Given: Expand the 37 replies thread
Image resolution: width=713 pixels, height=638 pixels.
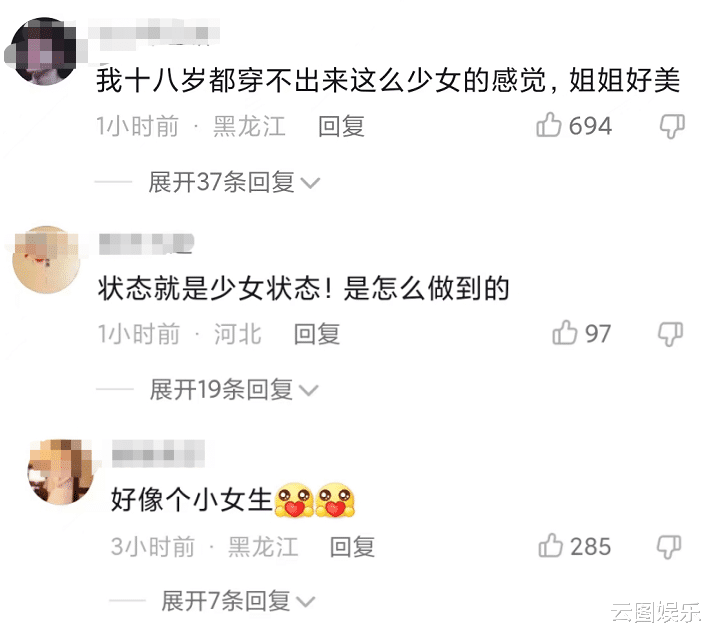Looking at the screenshot, I should [234, 182].
